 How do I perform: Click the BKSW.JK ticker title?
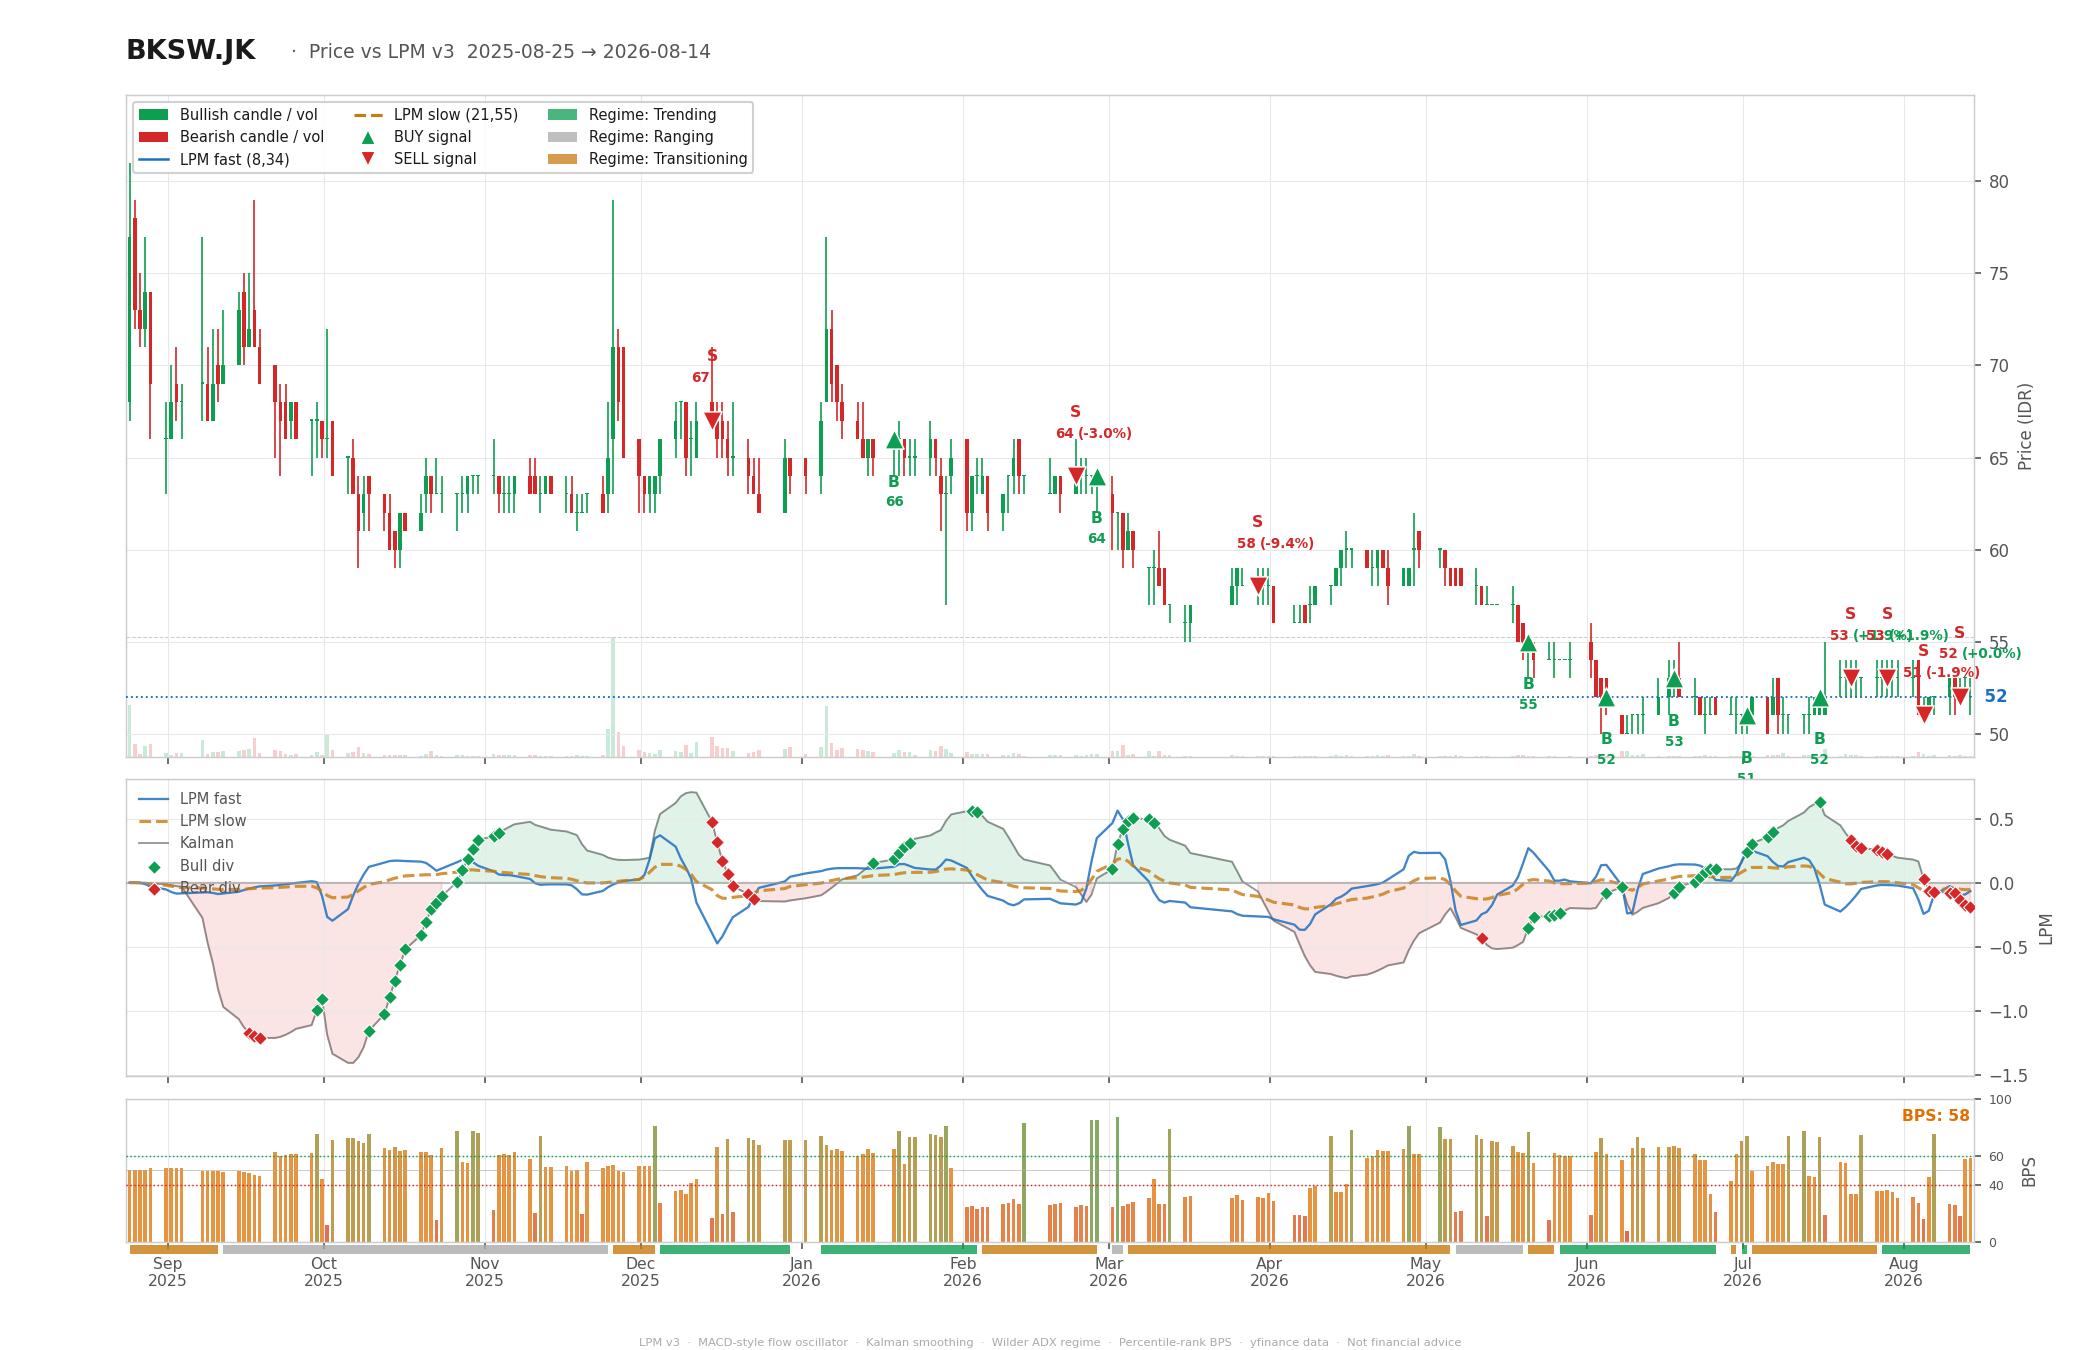(190, 51)
